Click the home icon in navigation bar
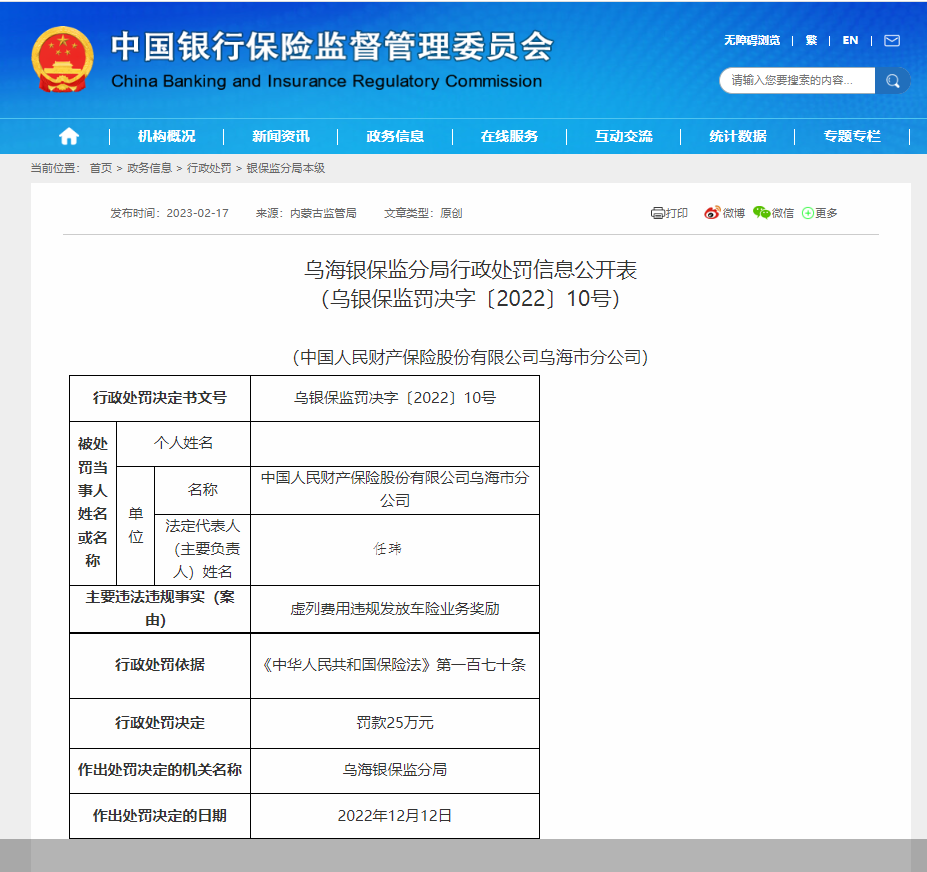Image resolution: width=927 pixels, height=872 pixels. (67, 136)
